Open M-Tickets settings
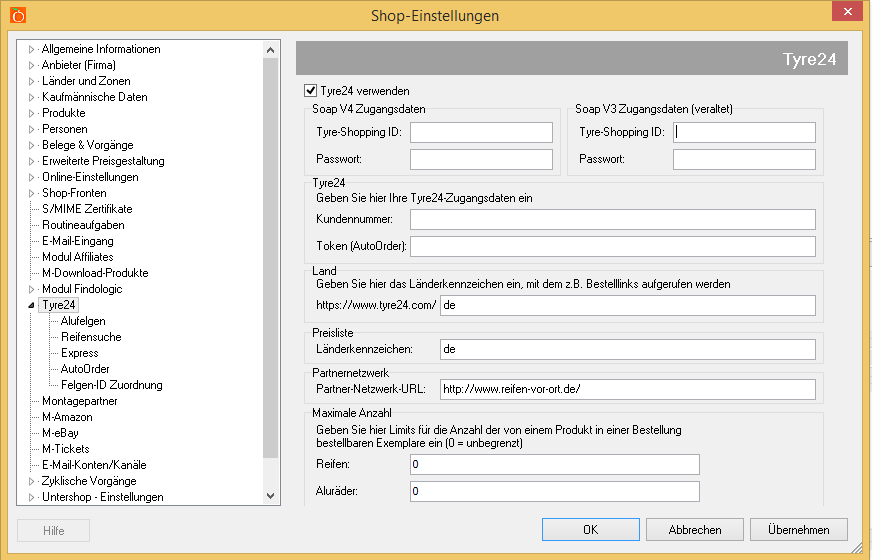Screen dimensions: 872x560 click(x=66, y=449)
